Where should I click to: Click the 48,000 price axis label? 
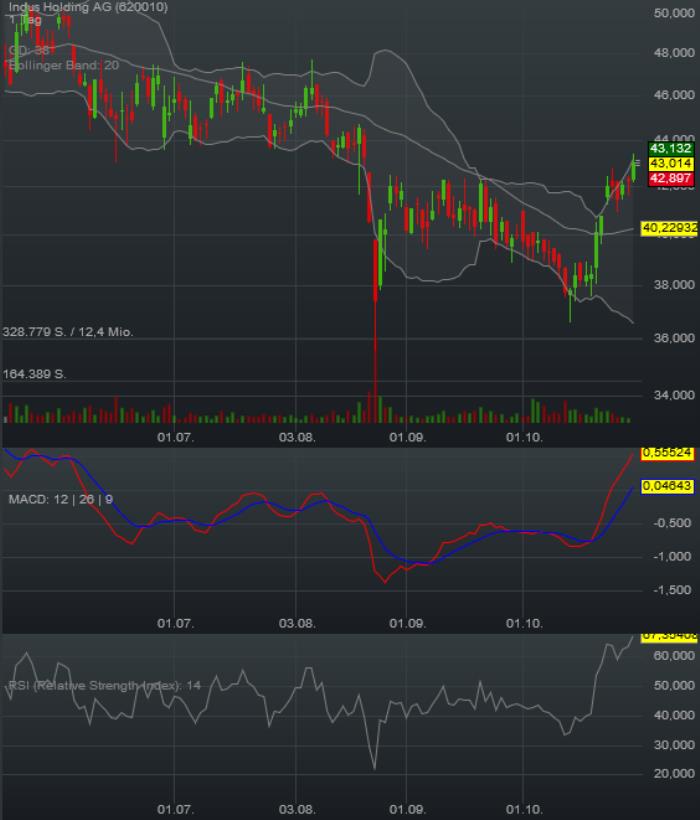pos(672,55)
